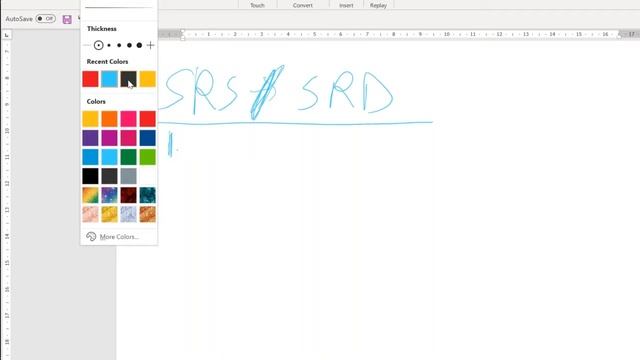Click the Touch ribbon group label
The image size is (640, 360).
[x=257, y=5]
